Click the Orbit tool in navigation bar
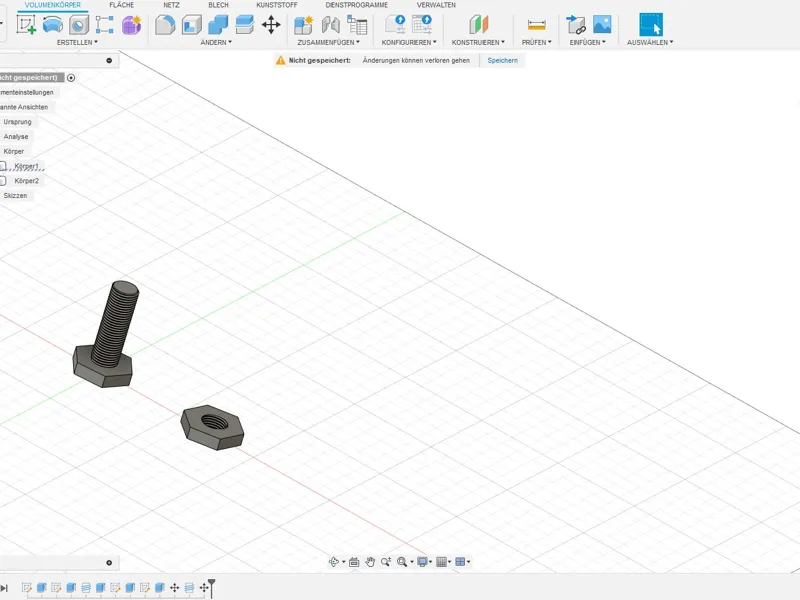800x600 pixels. click(x=334, y=562)
